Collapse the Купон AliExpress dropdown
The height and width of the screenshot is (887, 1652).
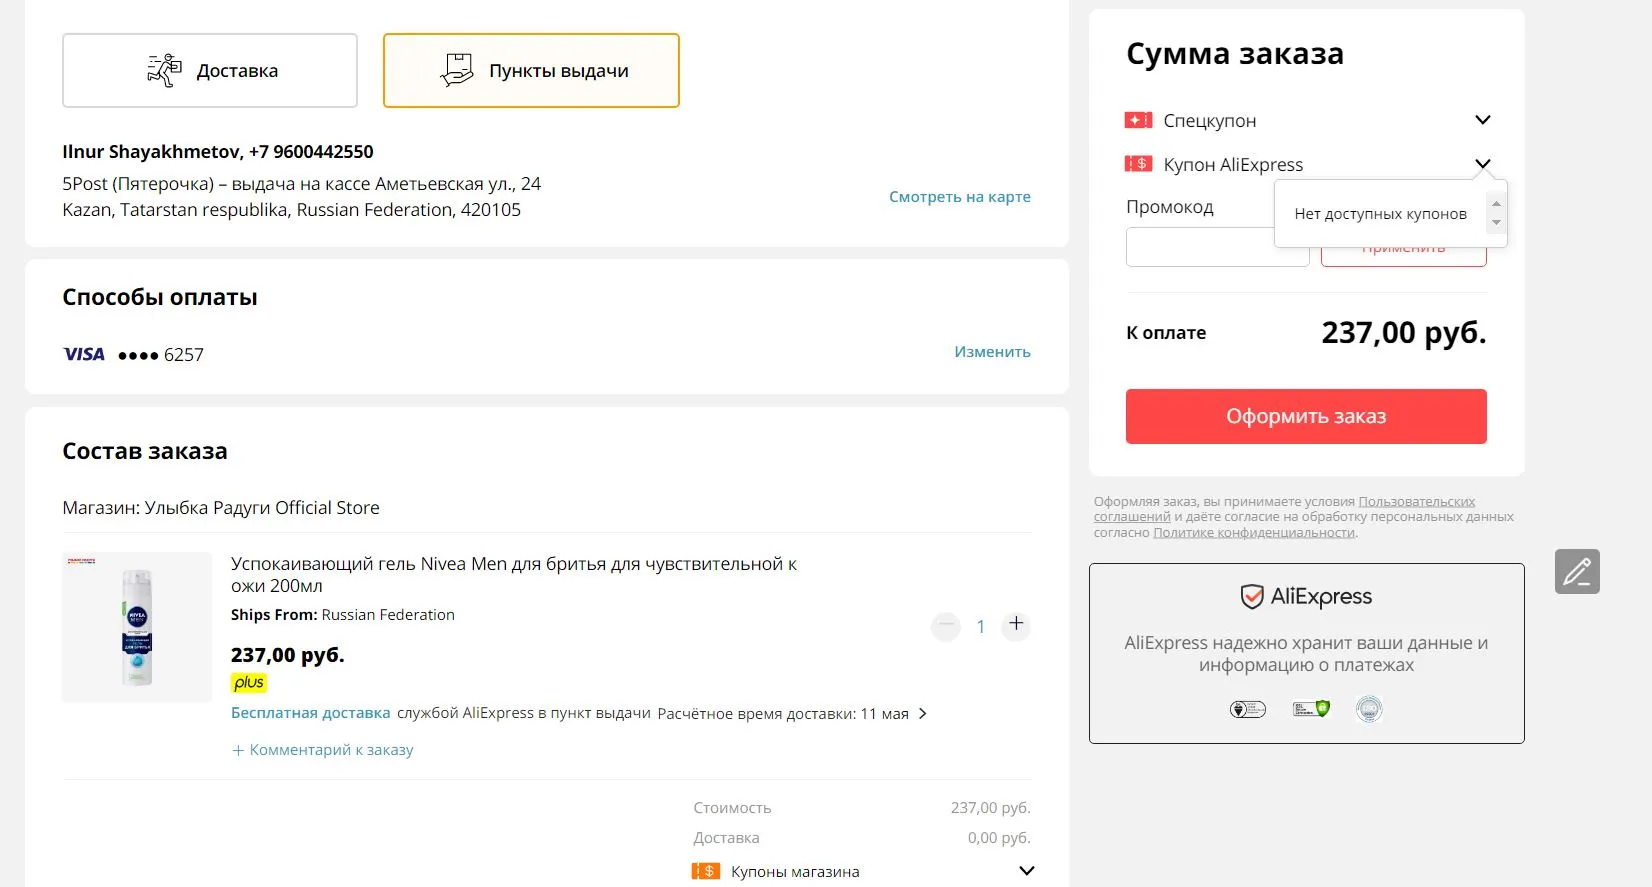(x=1483, y=164)
